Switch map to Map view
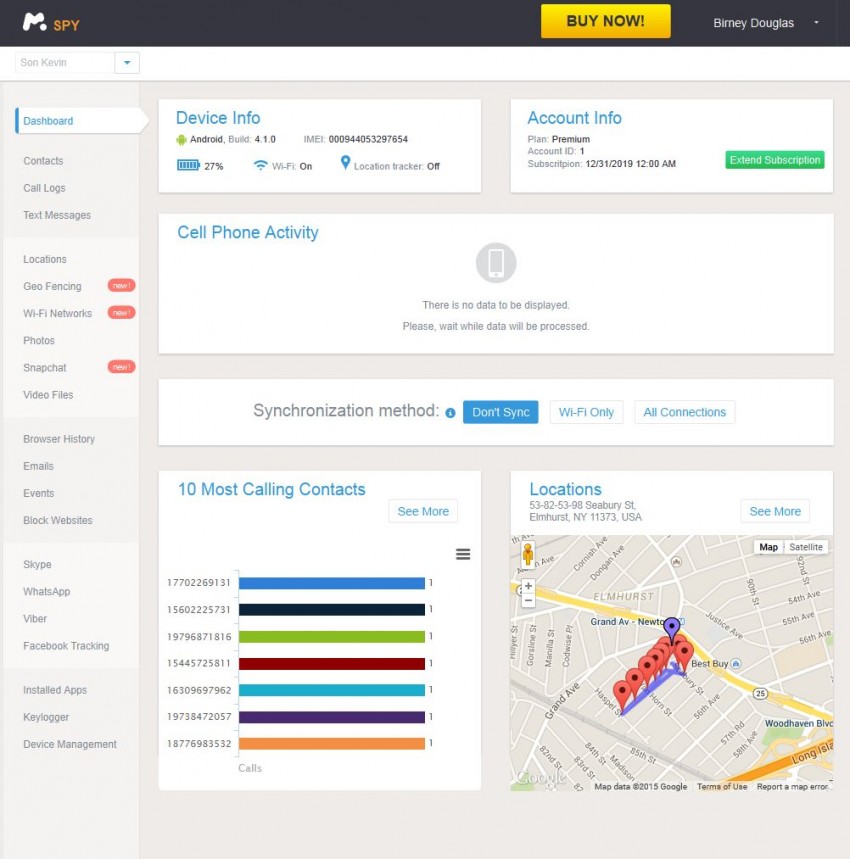850x859 pixels. (x=768, y=547)
